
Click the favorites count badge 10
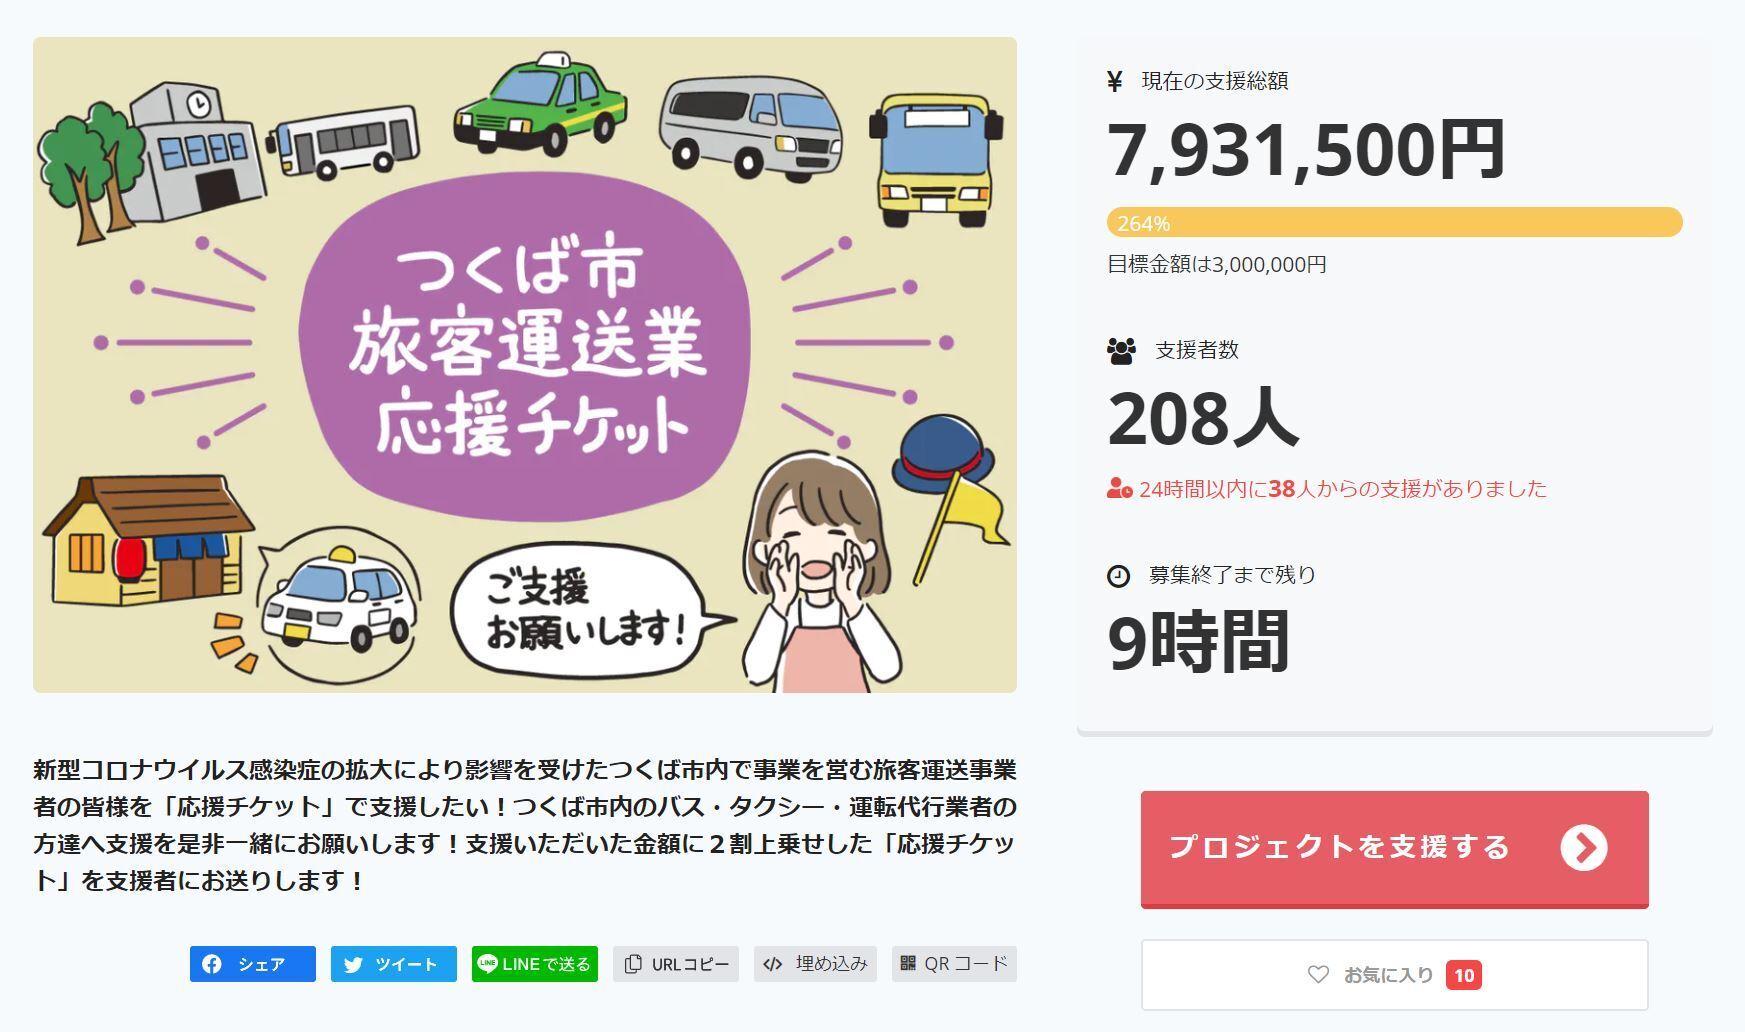(1464, 975)
